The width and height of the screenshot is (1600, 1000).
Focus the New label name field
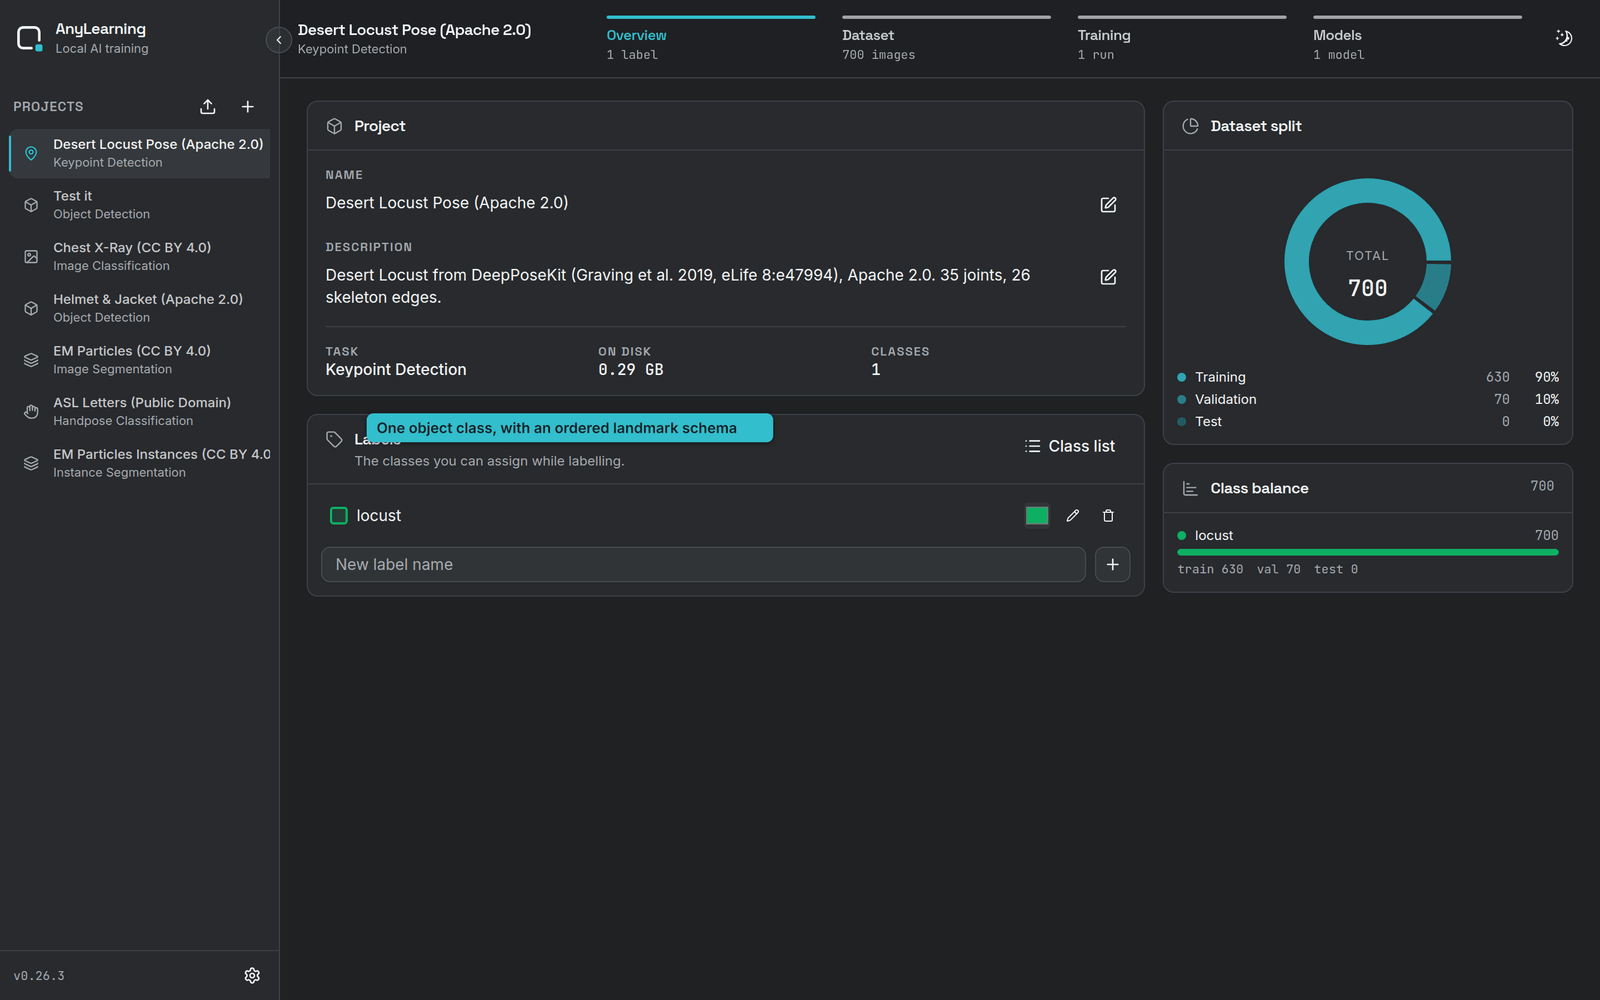703,564
